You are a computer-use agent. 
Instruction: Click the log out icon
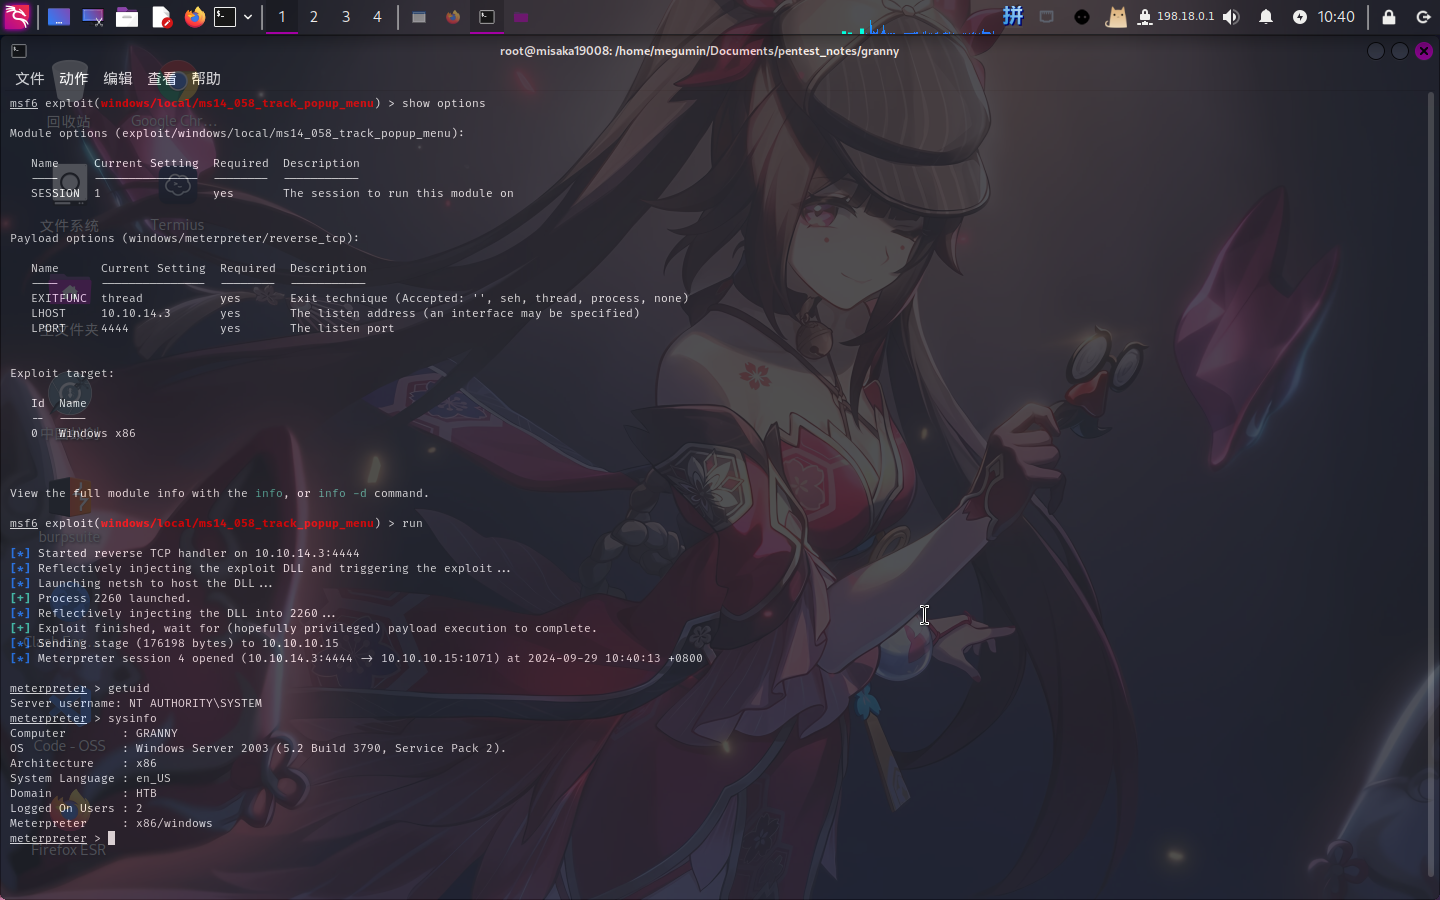click(x=1423, y=17)
